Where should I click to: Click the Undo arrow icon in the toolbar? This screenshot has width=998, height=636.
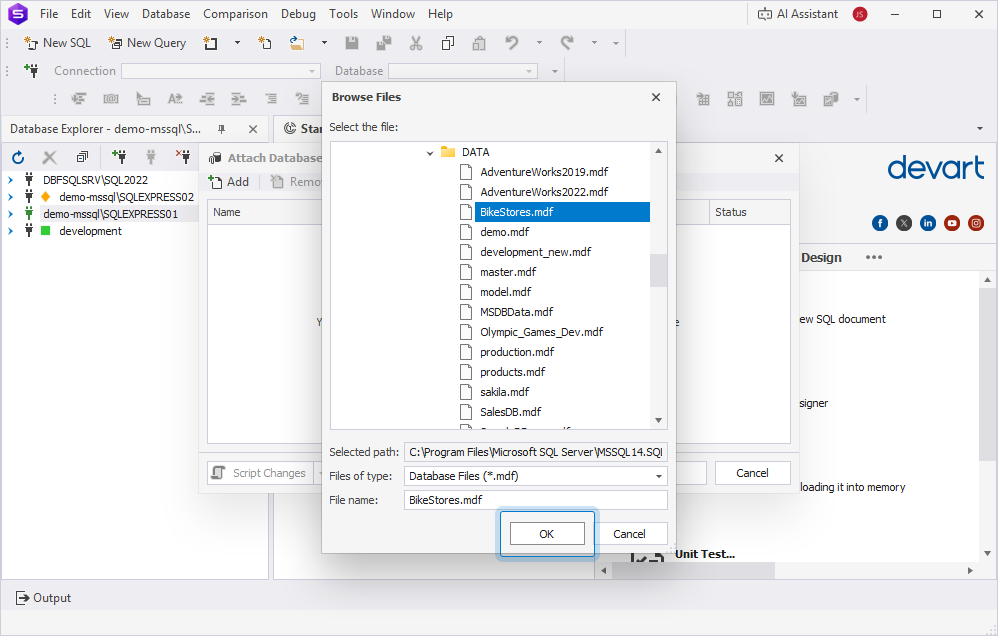pos(511,43)
